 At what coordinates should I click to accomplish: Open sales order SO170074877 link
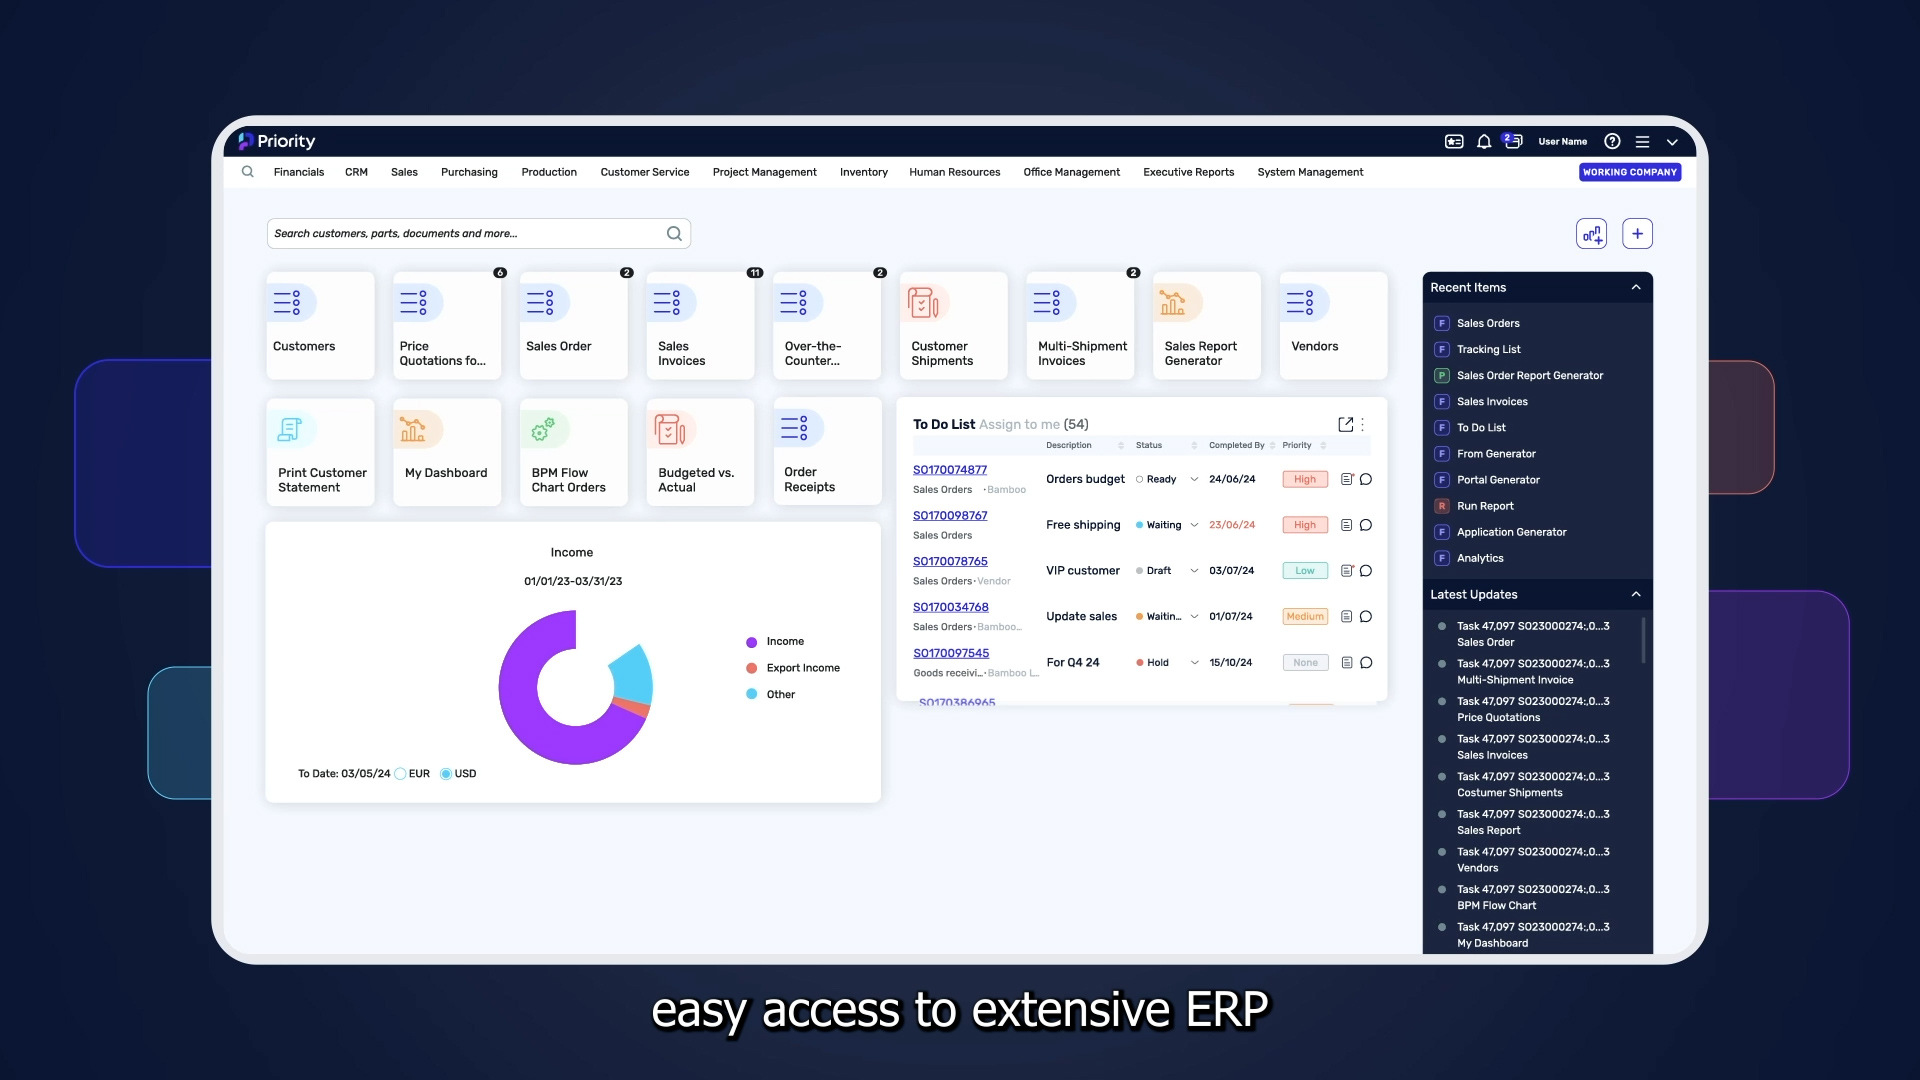[x=950, y=469]
